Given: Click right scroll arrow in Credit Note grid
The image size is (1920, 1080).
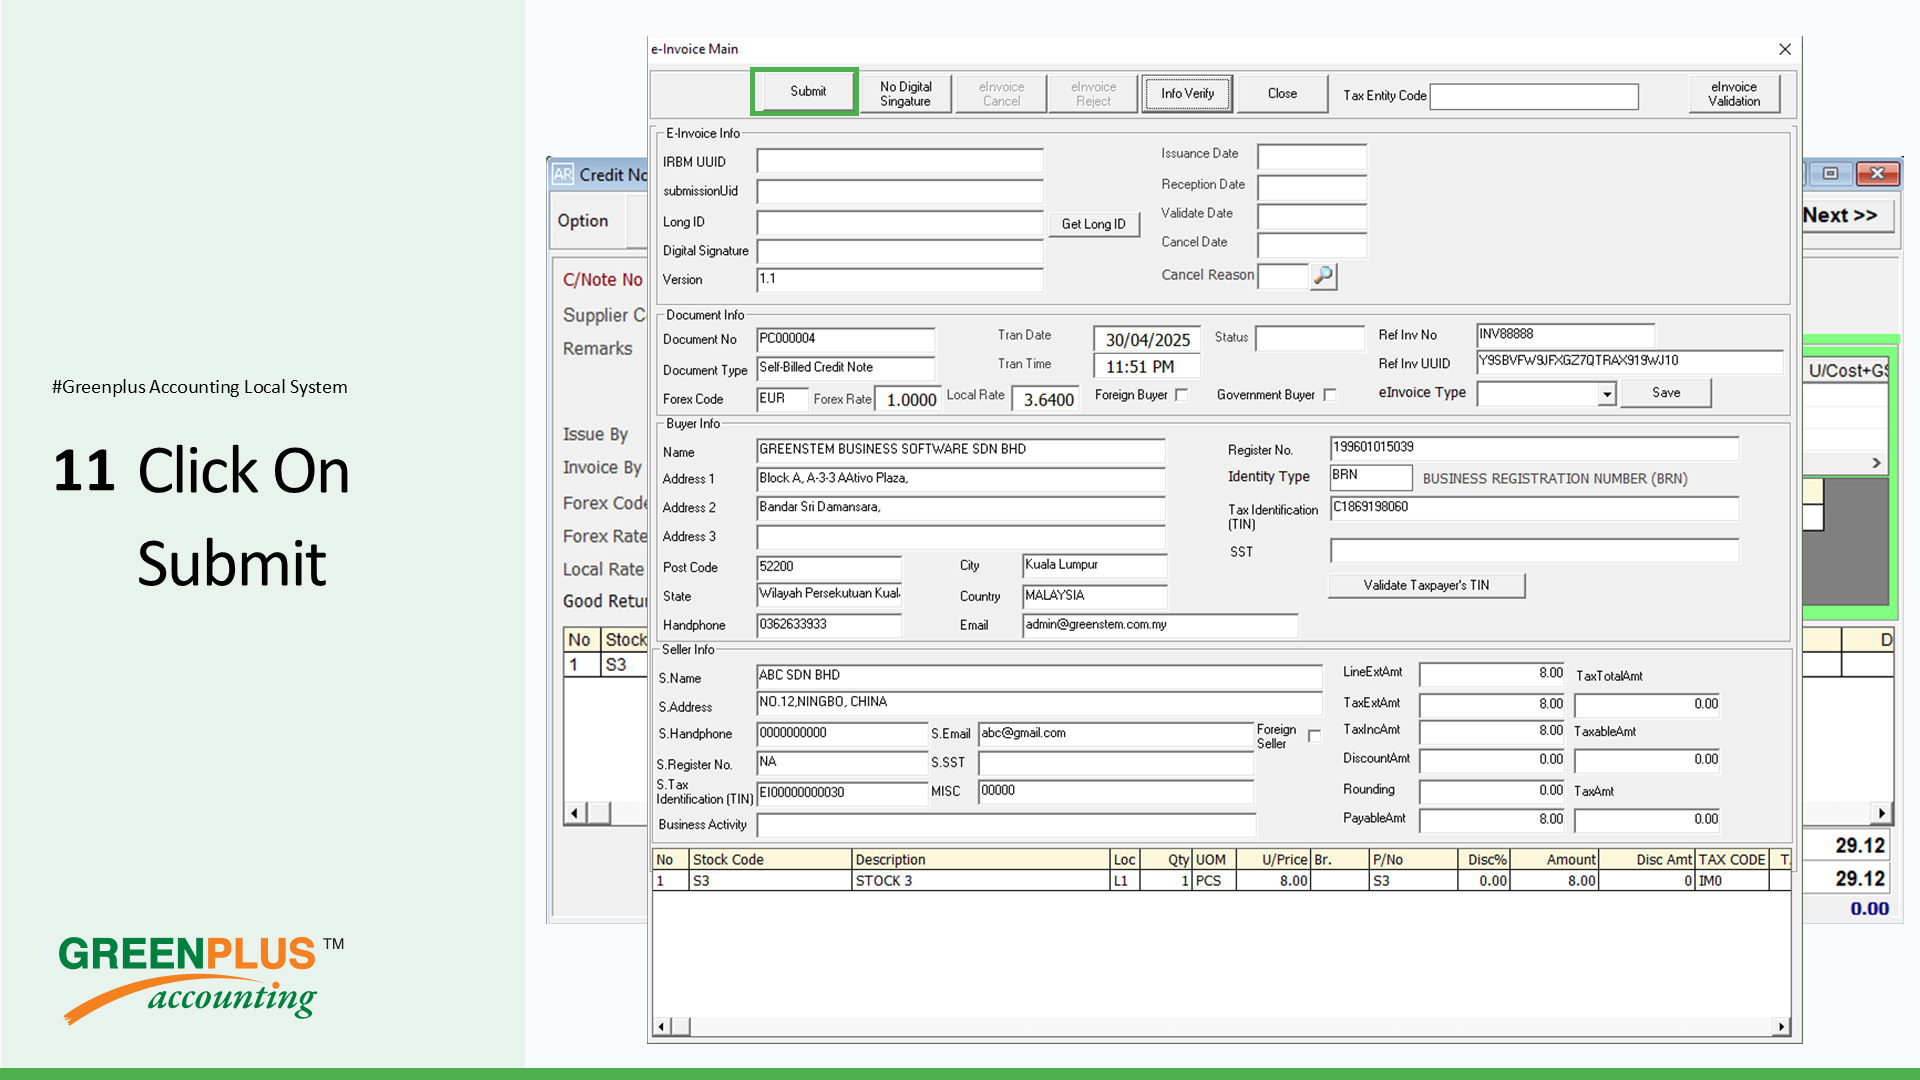Looking at the screenshot, I should tap(1882, 813).
